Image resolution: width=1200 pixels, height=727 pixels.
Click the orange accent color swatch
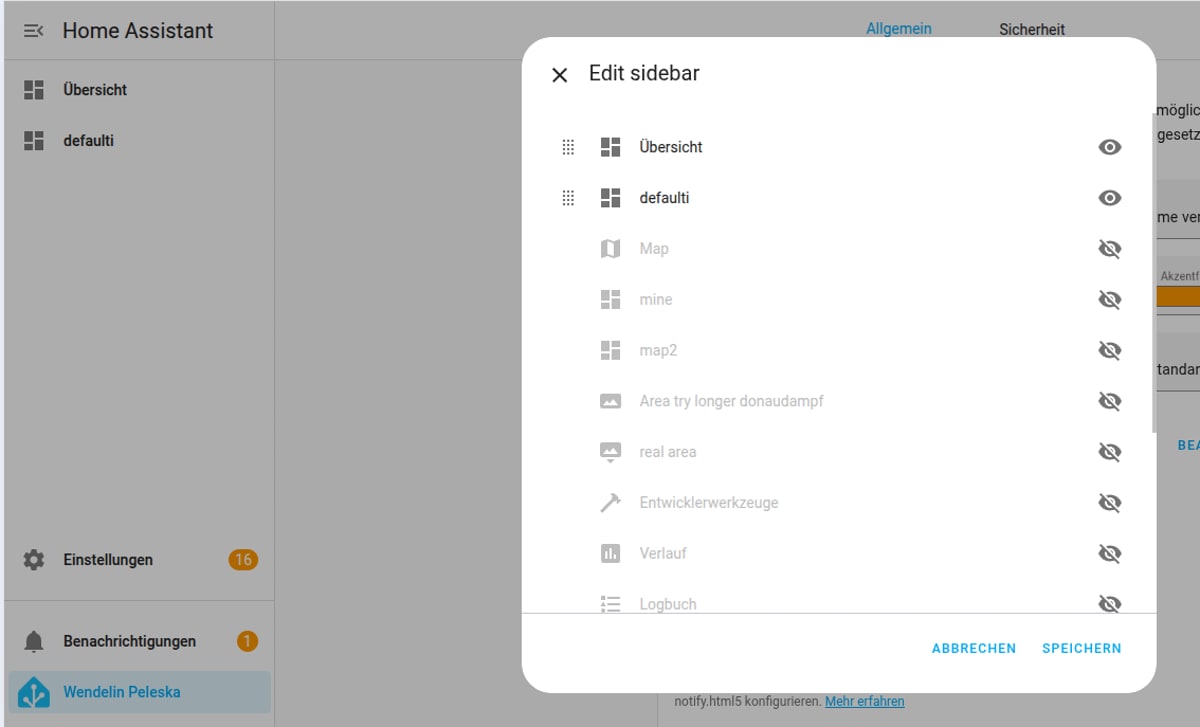pos(1178,297)
